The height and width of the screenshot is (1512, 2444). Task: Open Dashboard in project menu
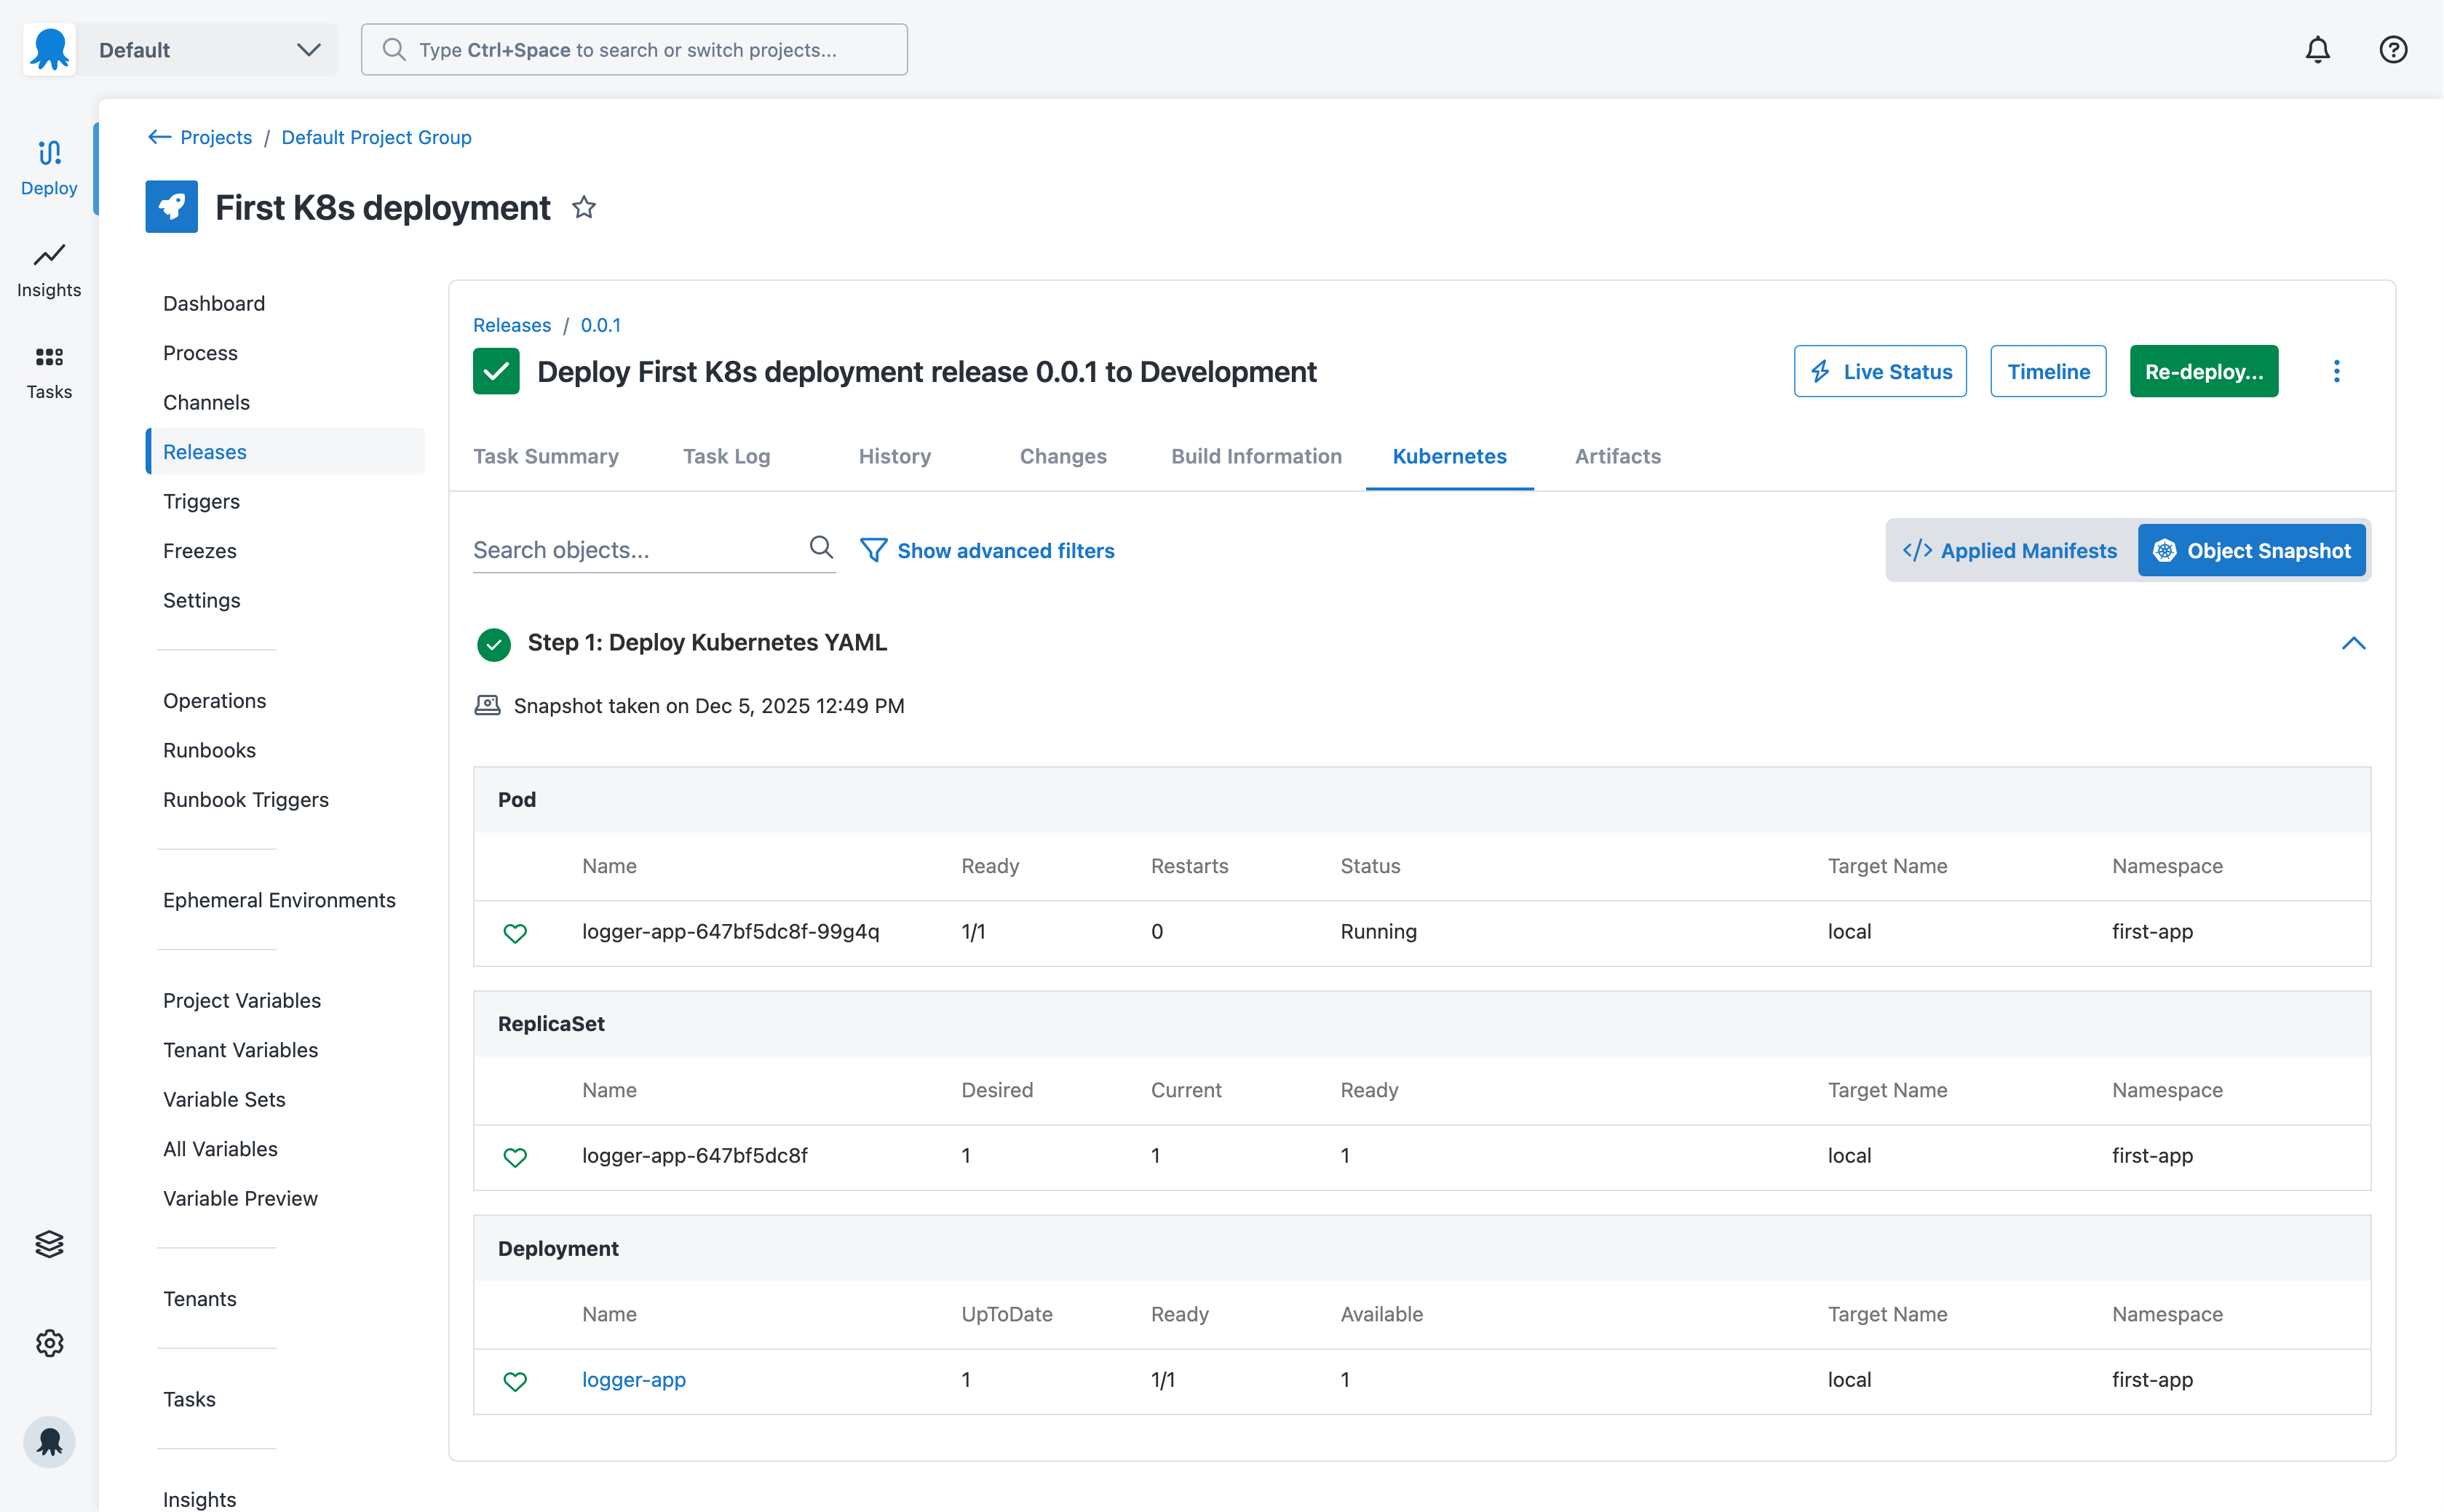coord(214,303)
